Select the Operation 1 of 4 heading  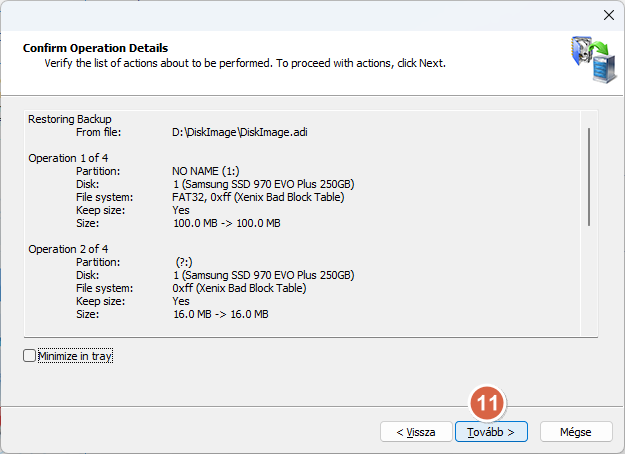(68, 158)
